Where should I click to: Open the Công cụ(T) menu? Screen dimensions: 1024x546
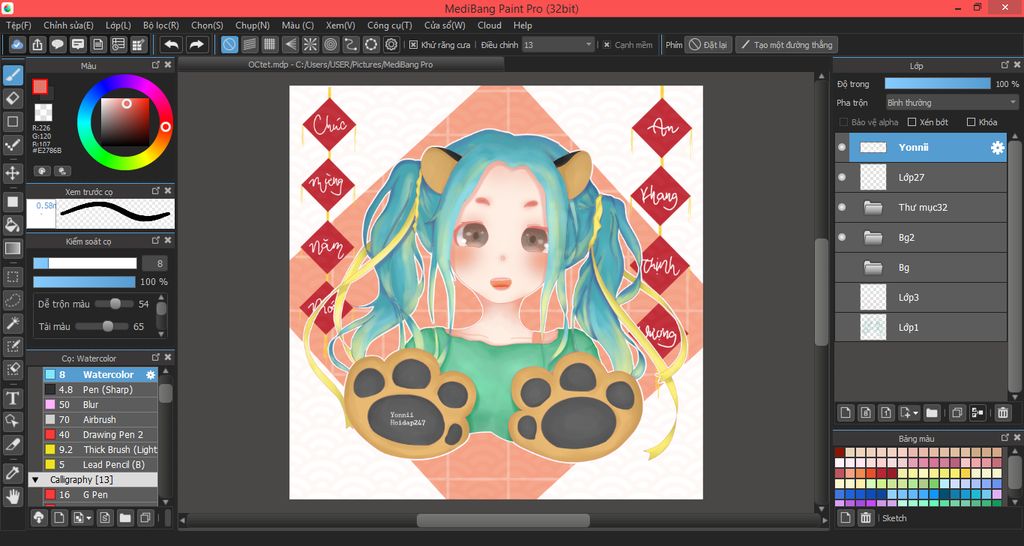pos(390,25)
